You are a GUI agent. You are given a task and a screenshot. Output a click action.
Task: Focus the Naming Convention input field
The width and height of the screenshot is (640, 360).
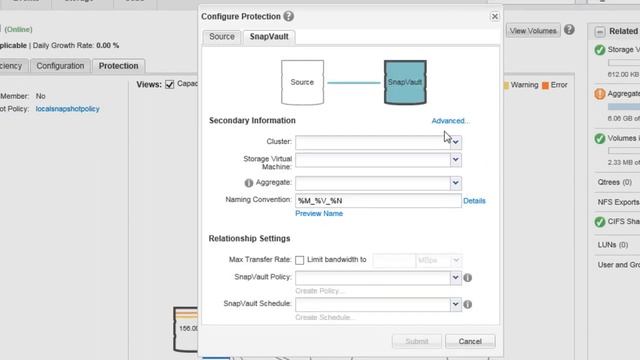pos(378,200)
